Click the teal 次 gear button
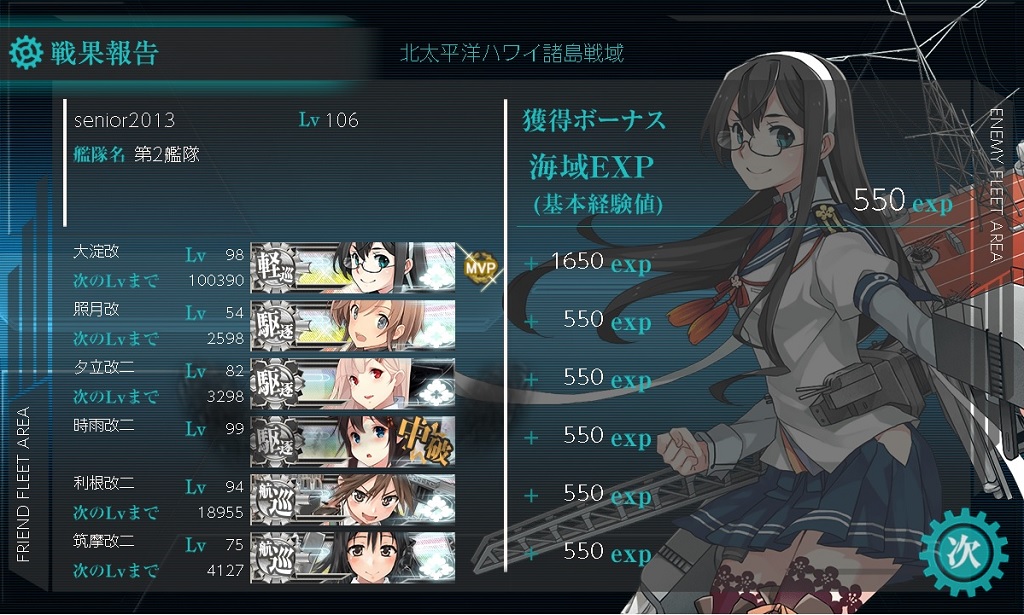Viewport: 1024px width, 615px height. (963, 553)
